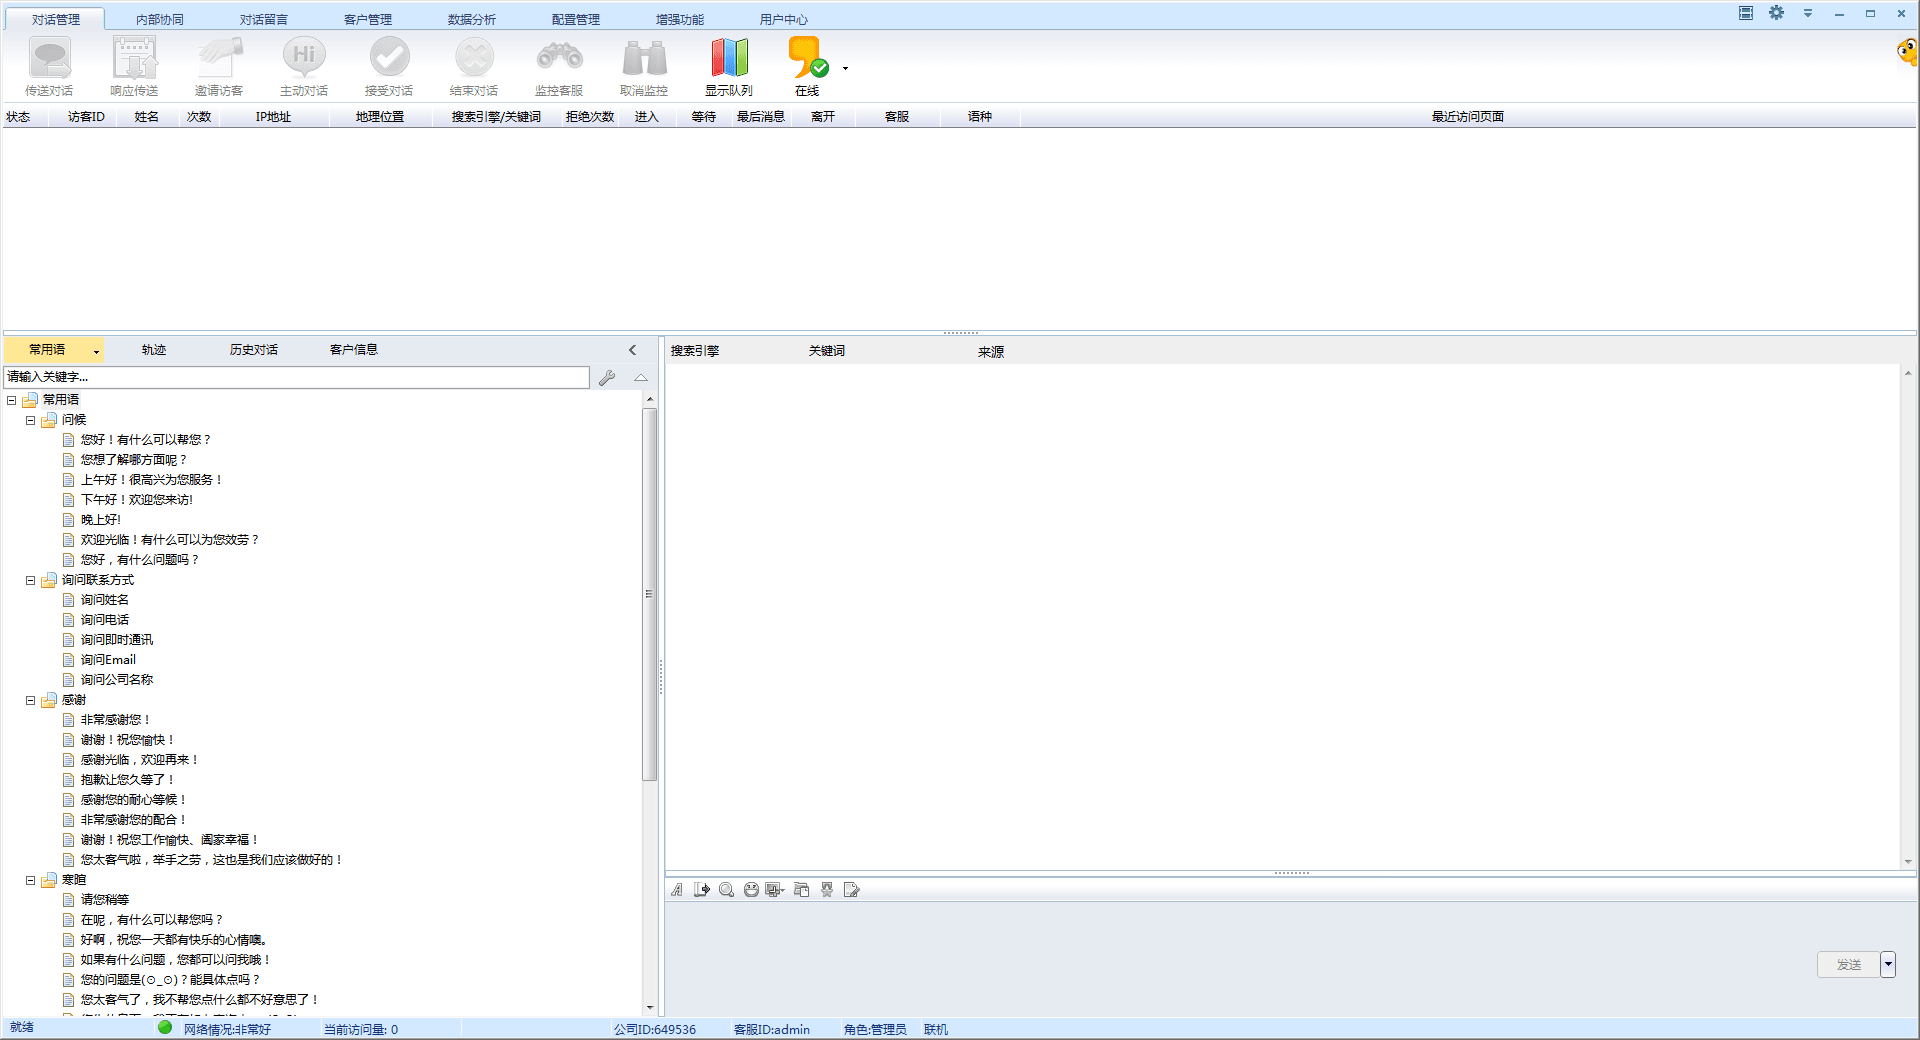This screenshot has width=1920, height=1040.
Task: Open the dropdown arrow beside 发送 button
Action: pyautogui.click(x=1888, y=965)
